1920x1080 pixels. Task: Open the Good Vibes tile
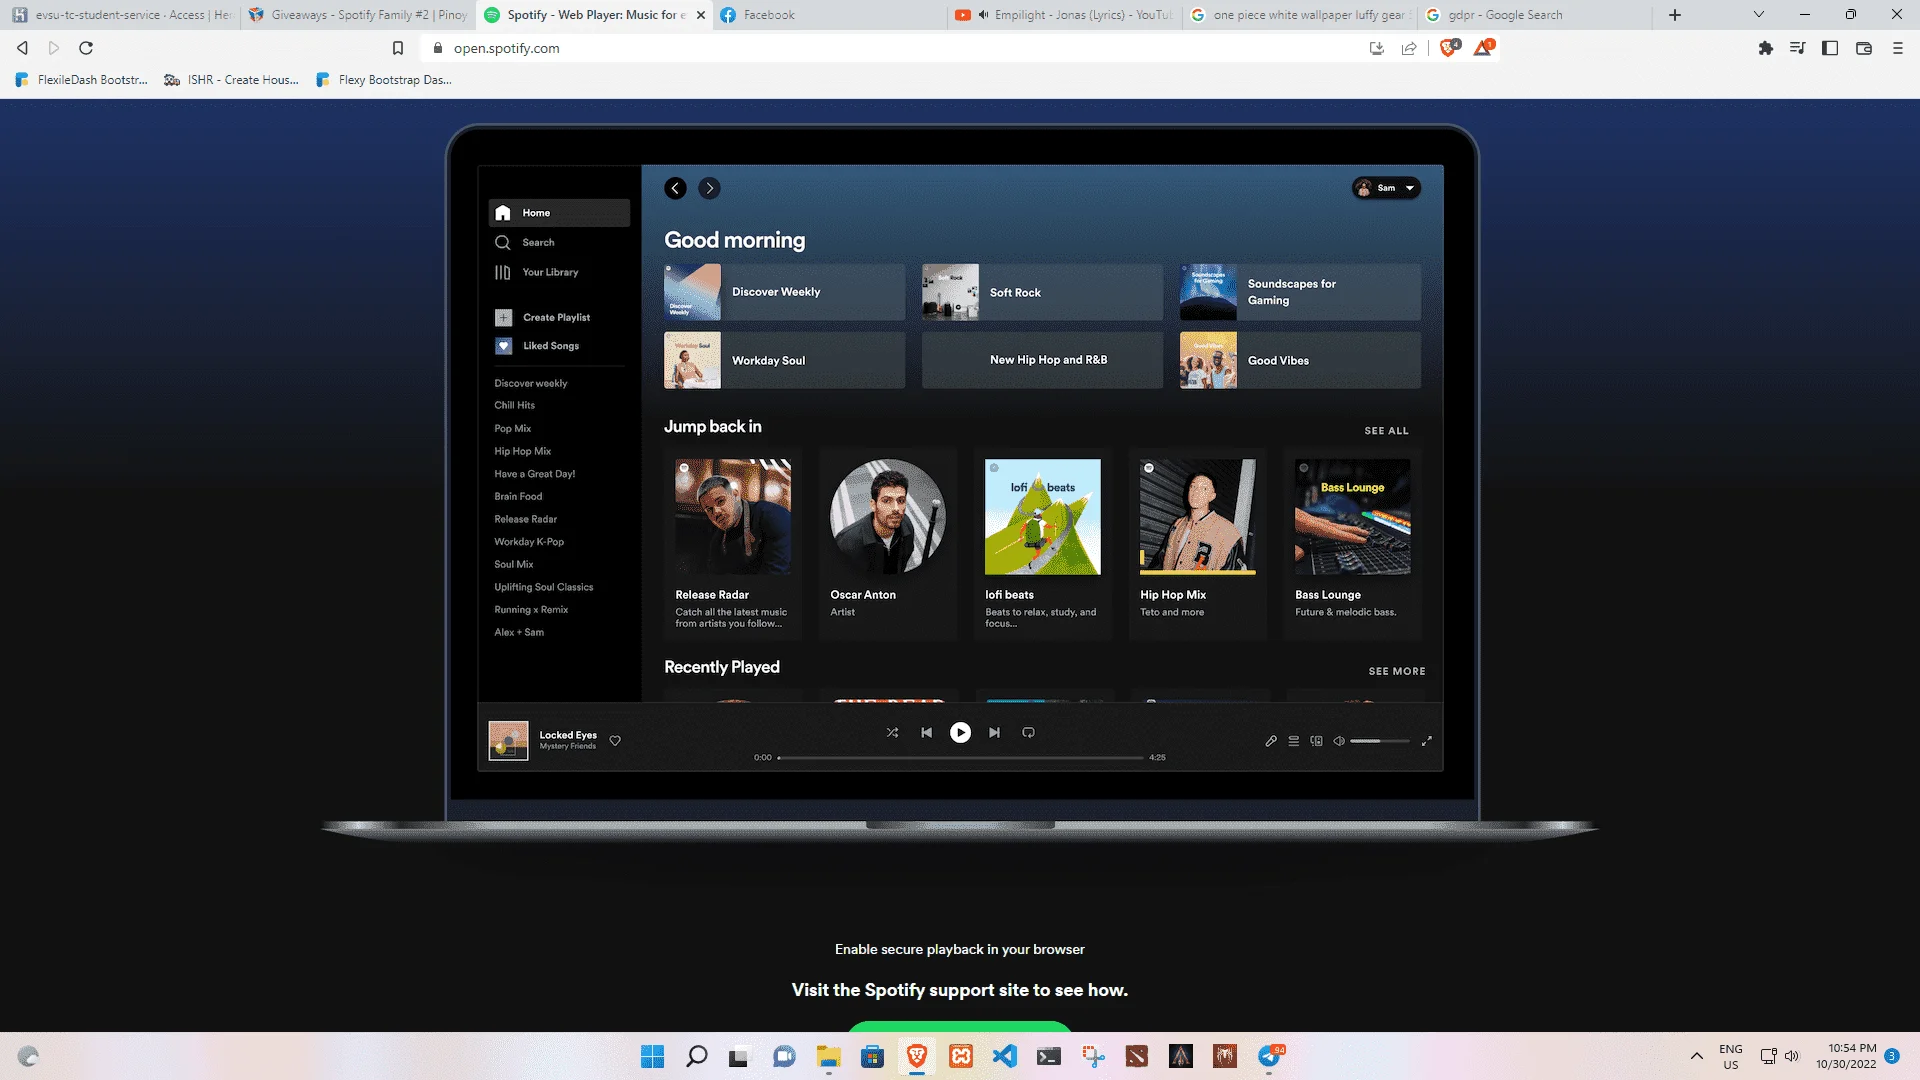click(x=1300, y=360)
